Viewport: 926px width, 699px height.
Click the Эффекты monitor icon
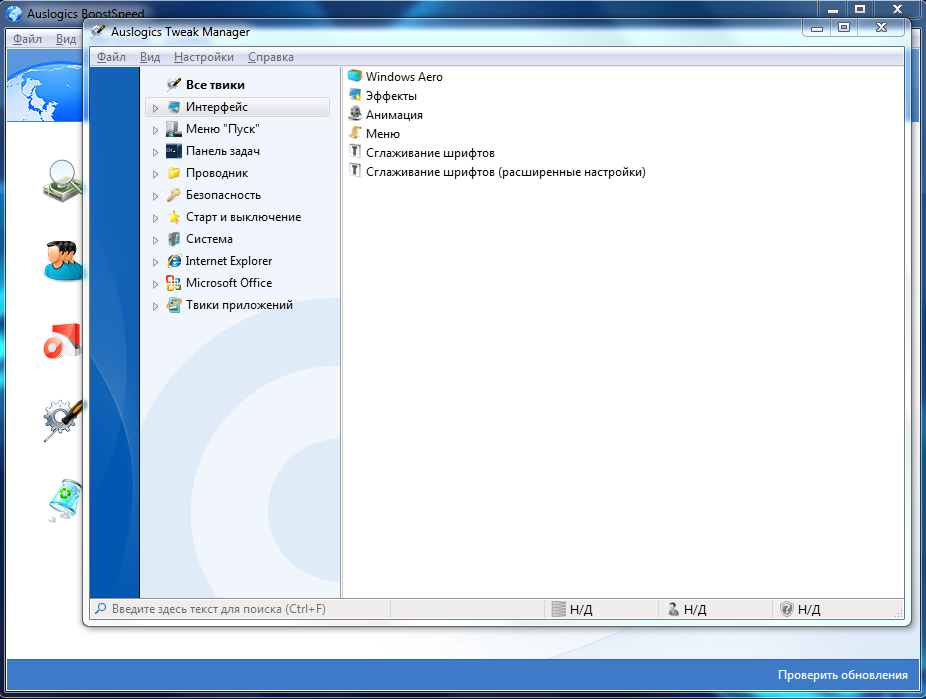point(354,95)
